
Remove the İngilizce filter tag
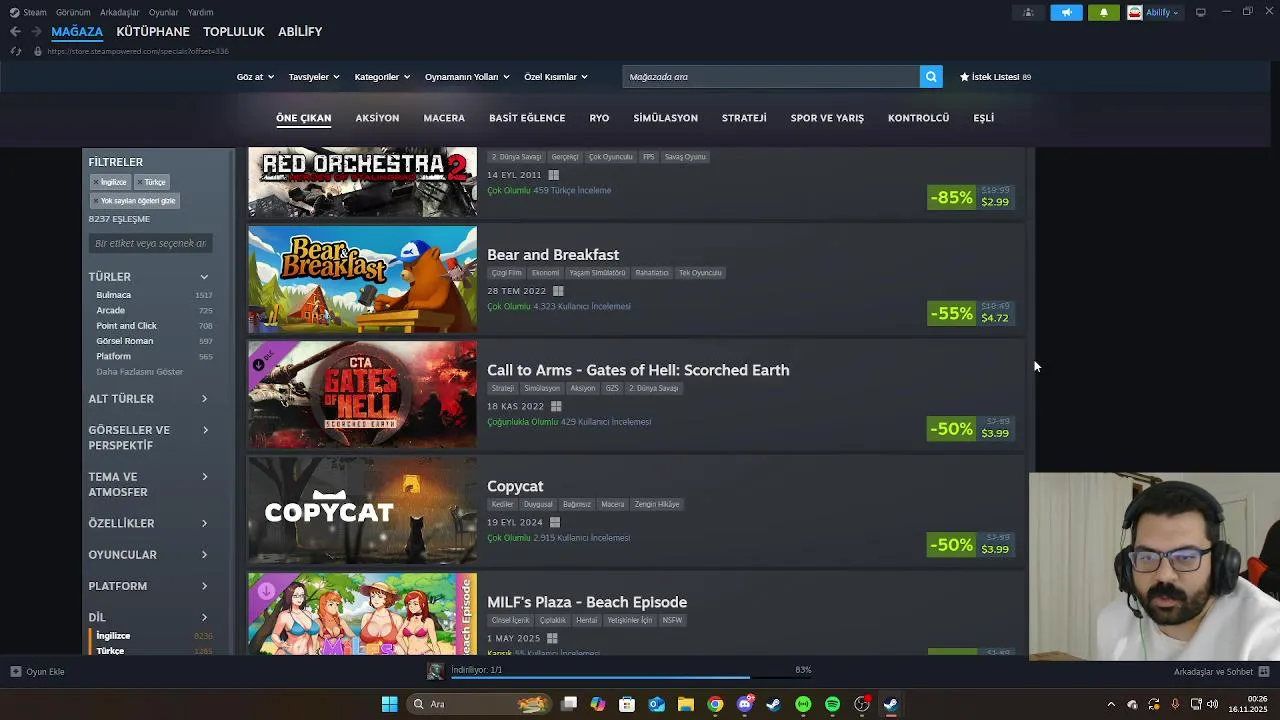[96, 182]
